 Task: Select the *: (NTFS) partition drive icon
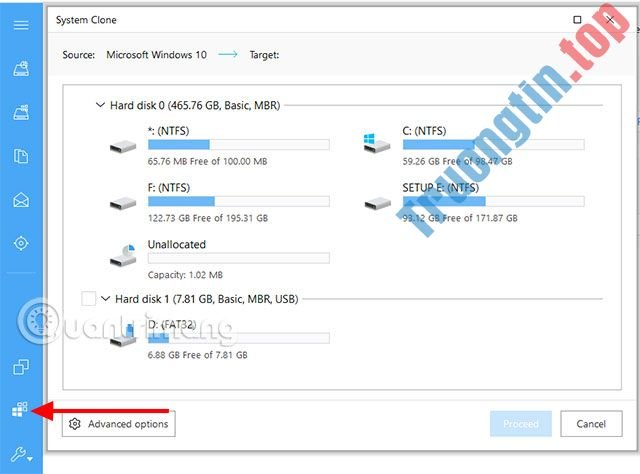[123, 146]
